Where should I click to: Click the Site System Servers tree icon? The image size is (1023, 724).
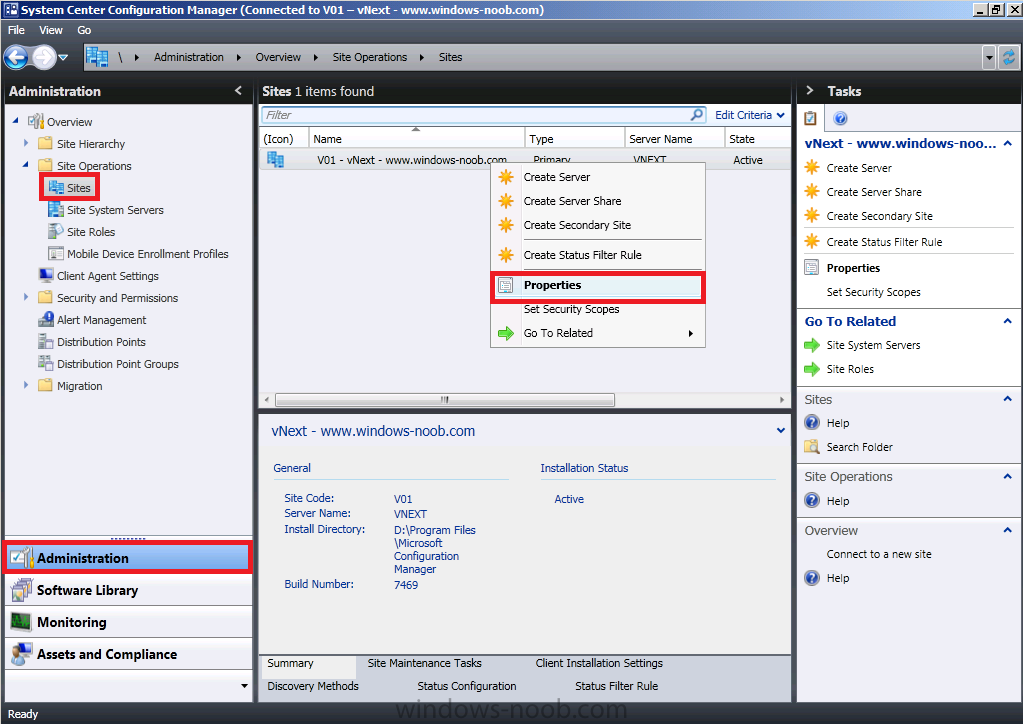point(55,209)
